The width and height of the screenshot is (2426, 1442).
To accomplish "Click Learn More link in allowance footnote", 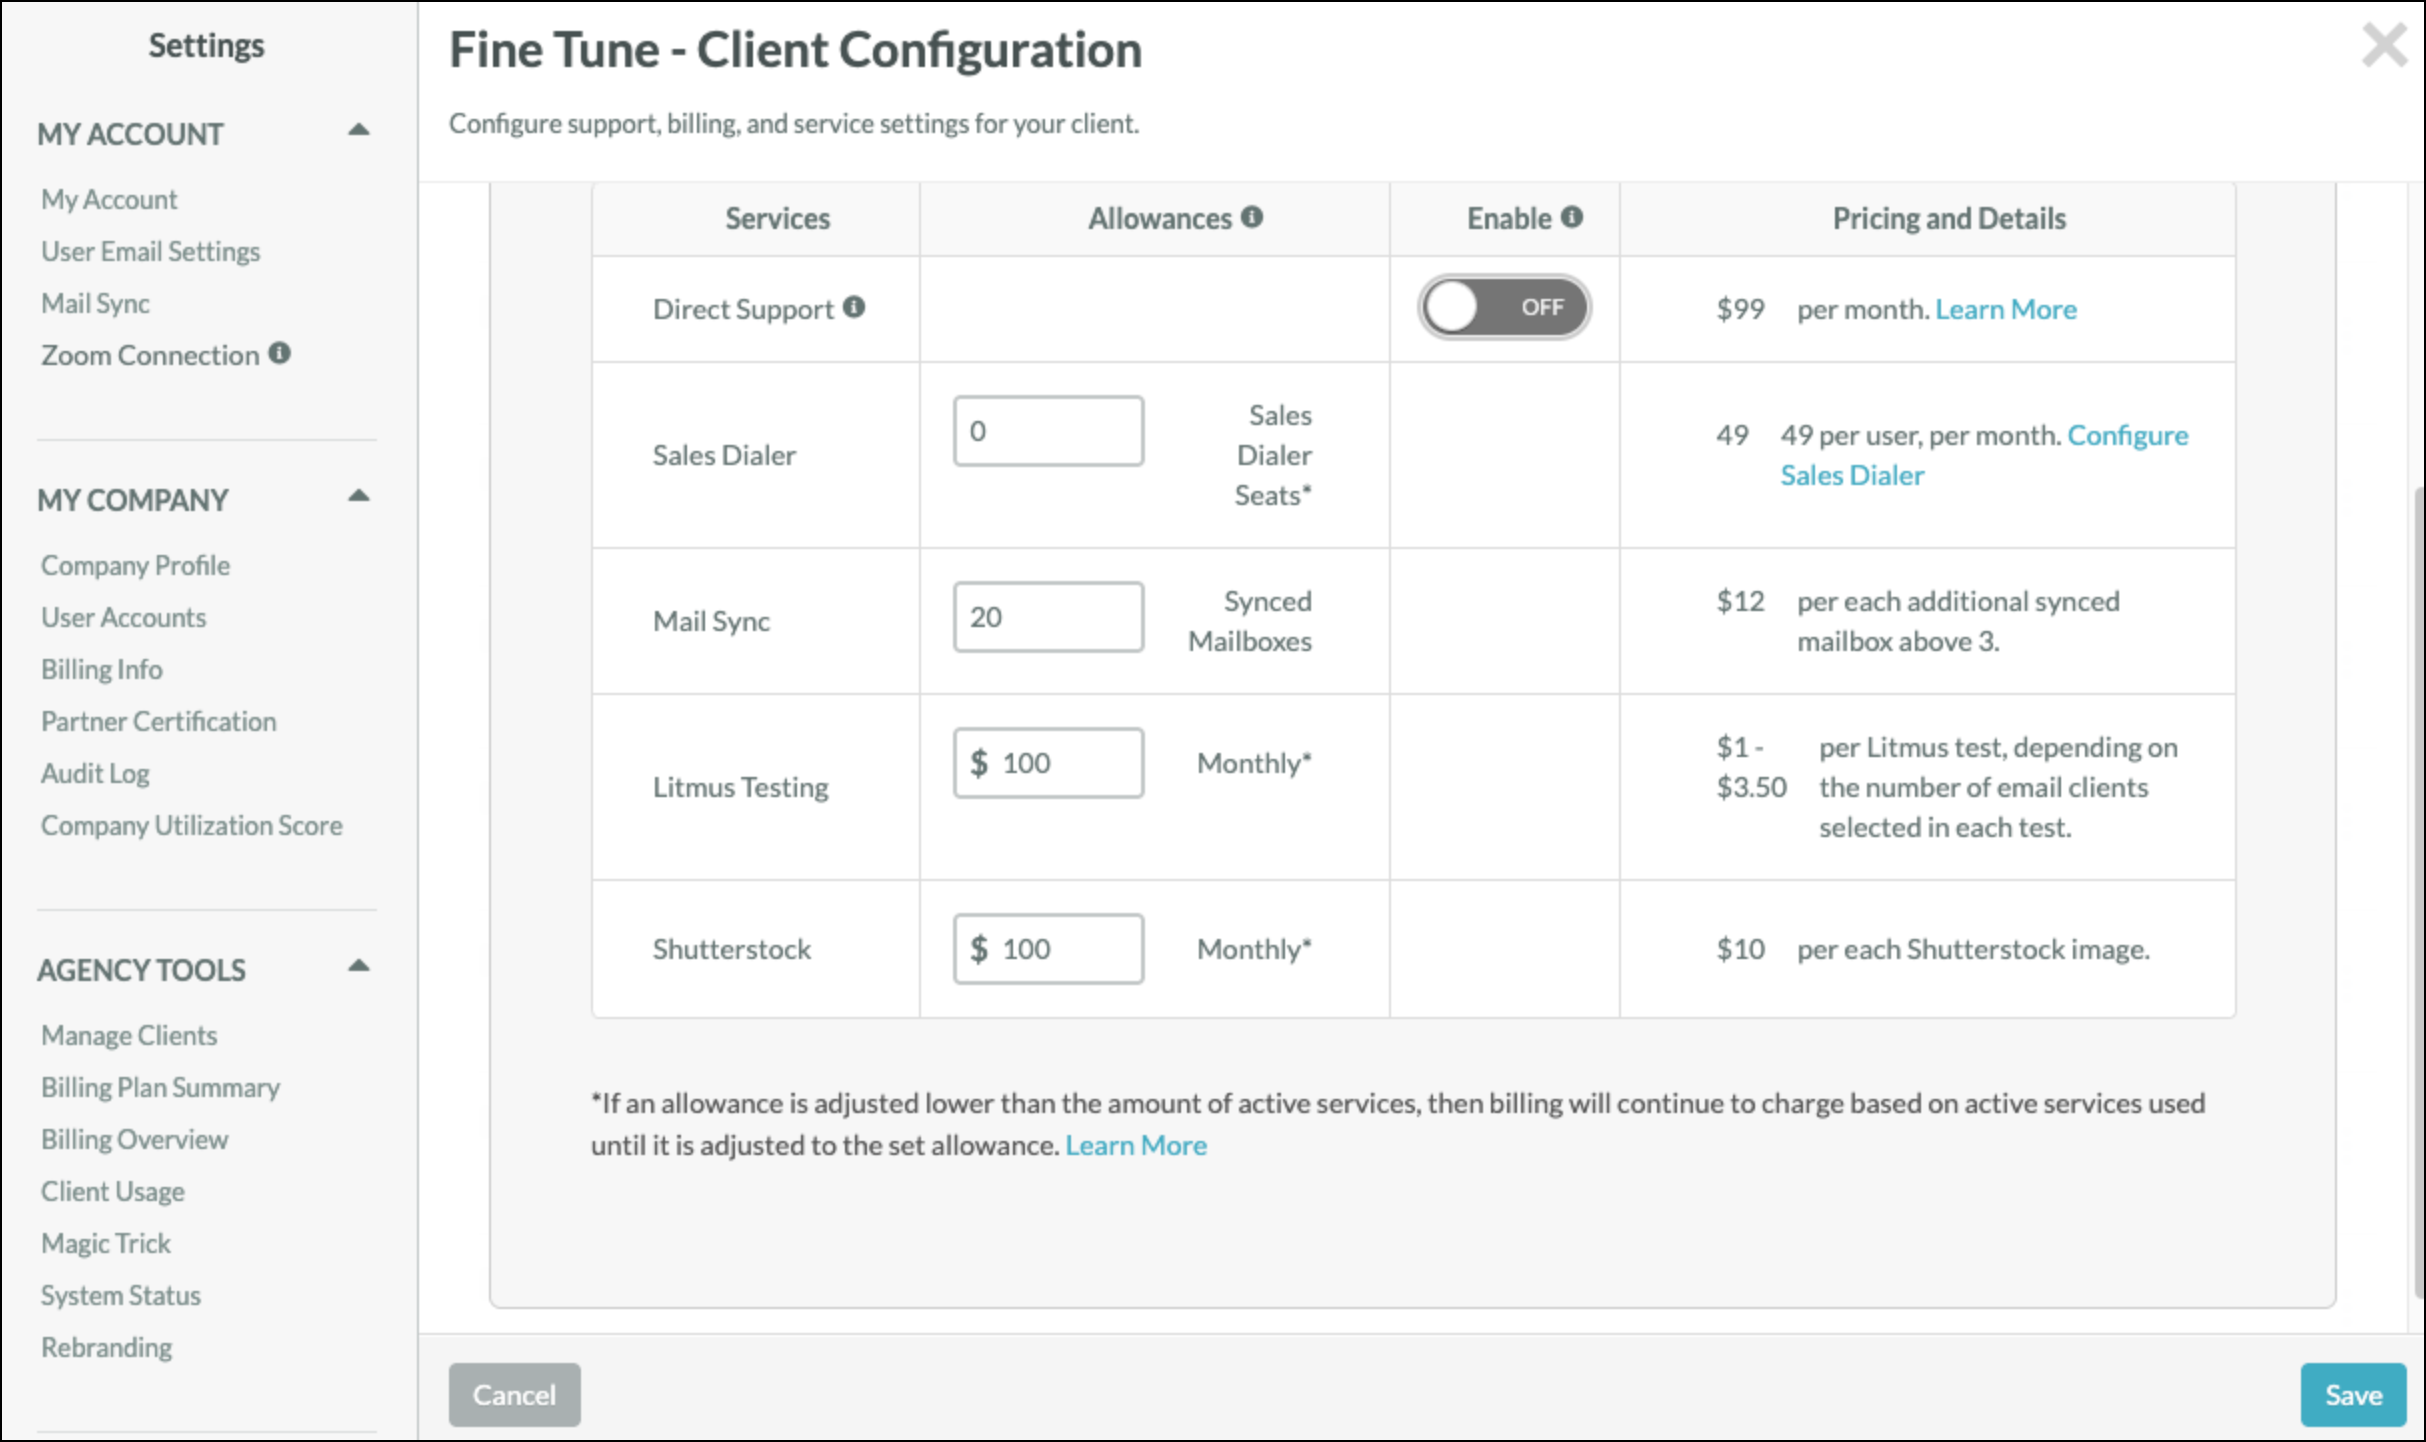I will 1136,1145.
